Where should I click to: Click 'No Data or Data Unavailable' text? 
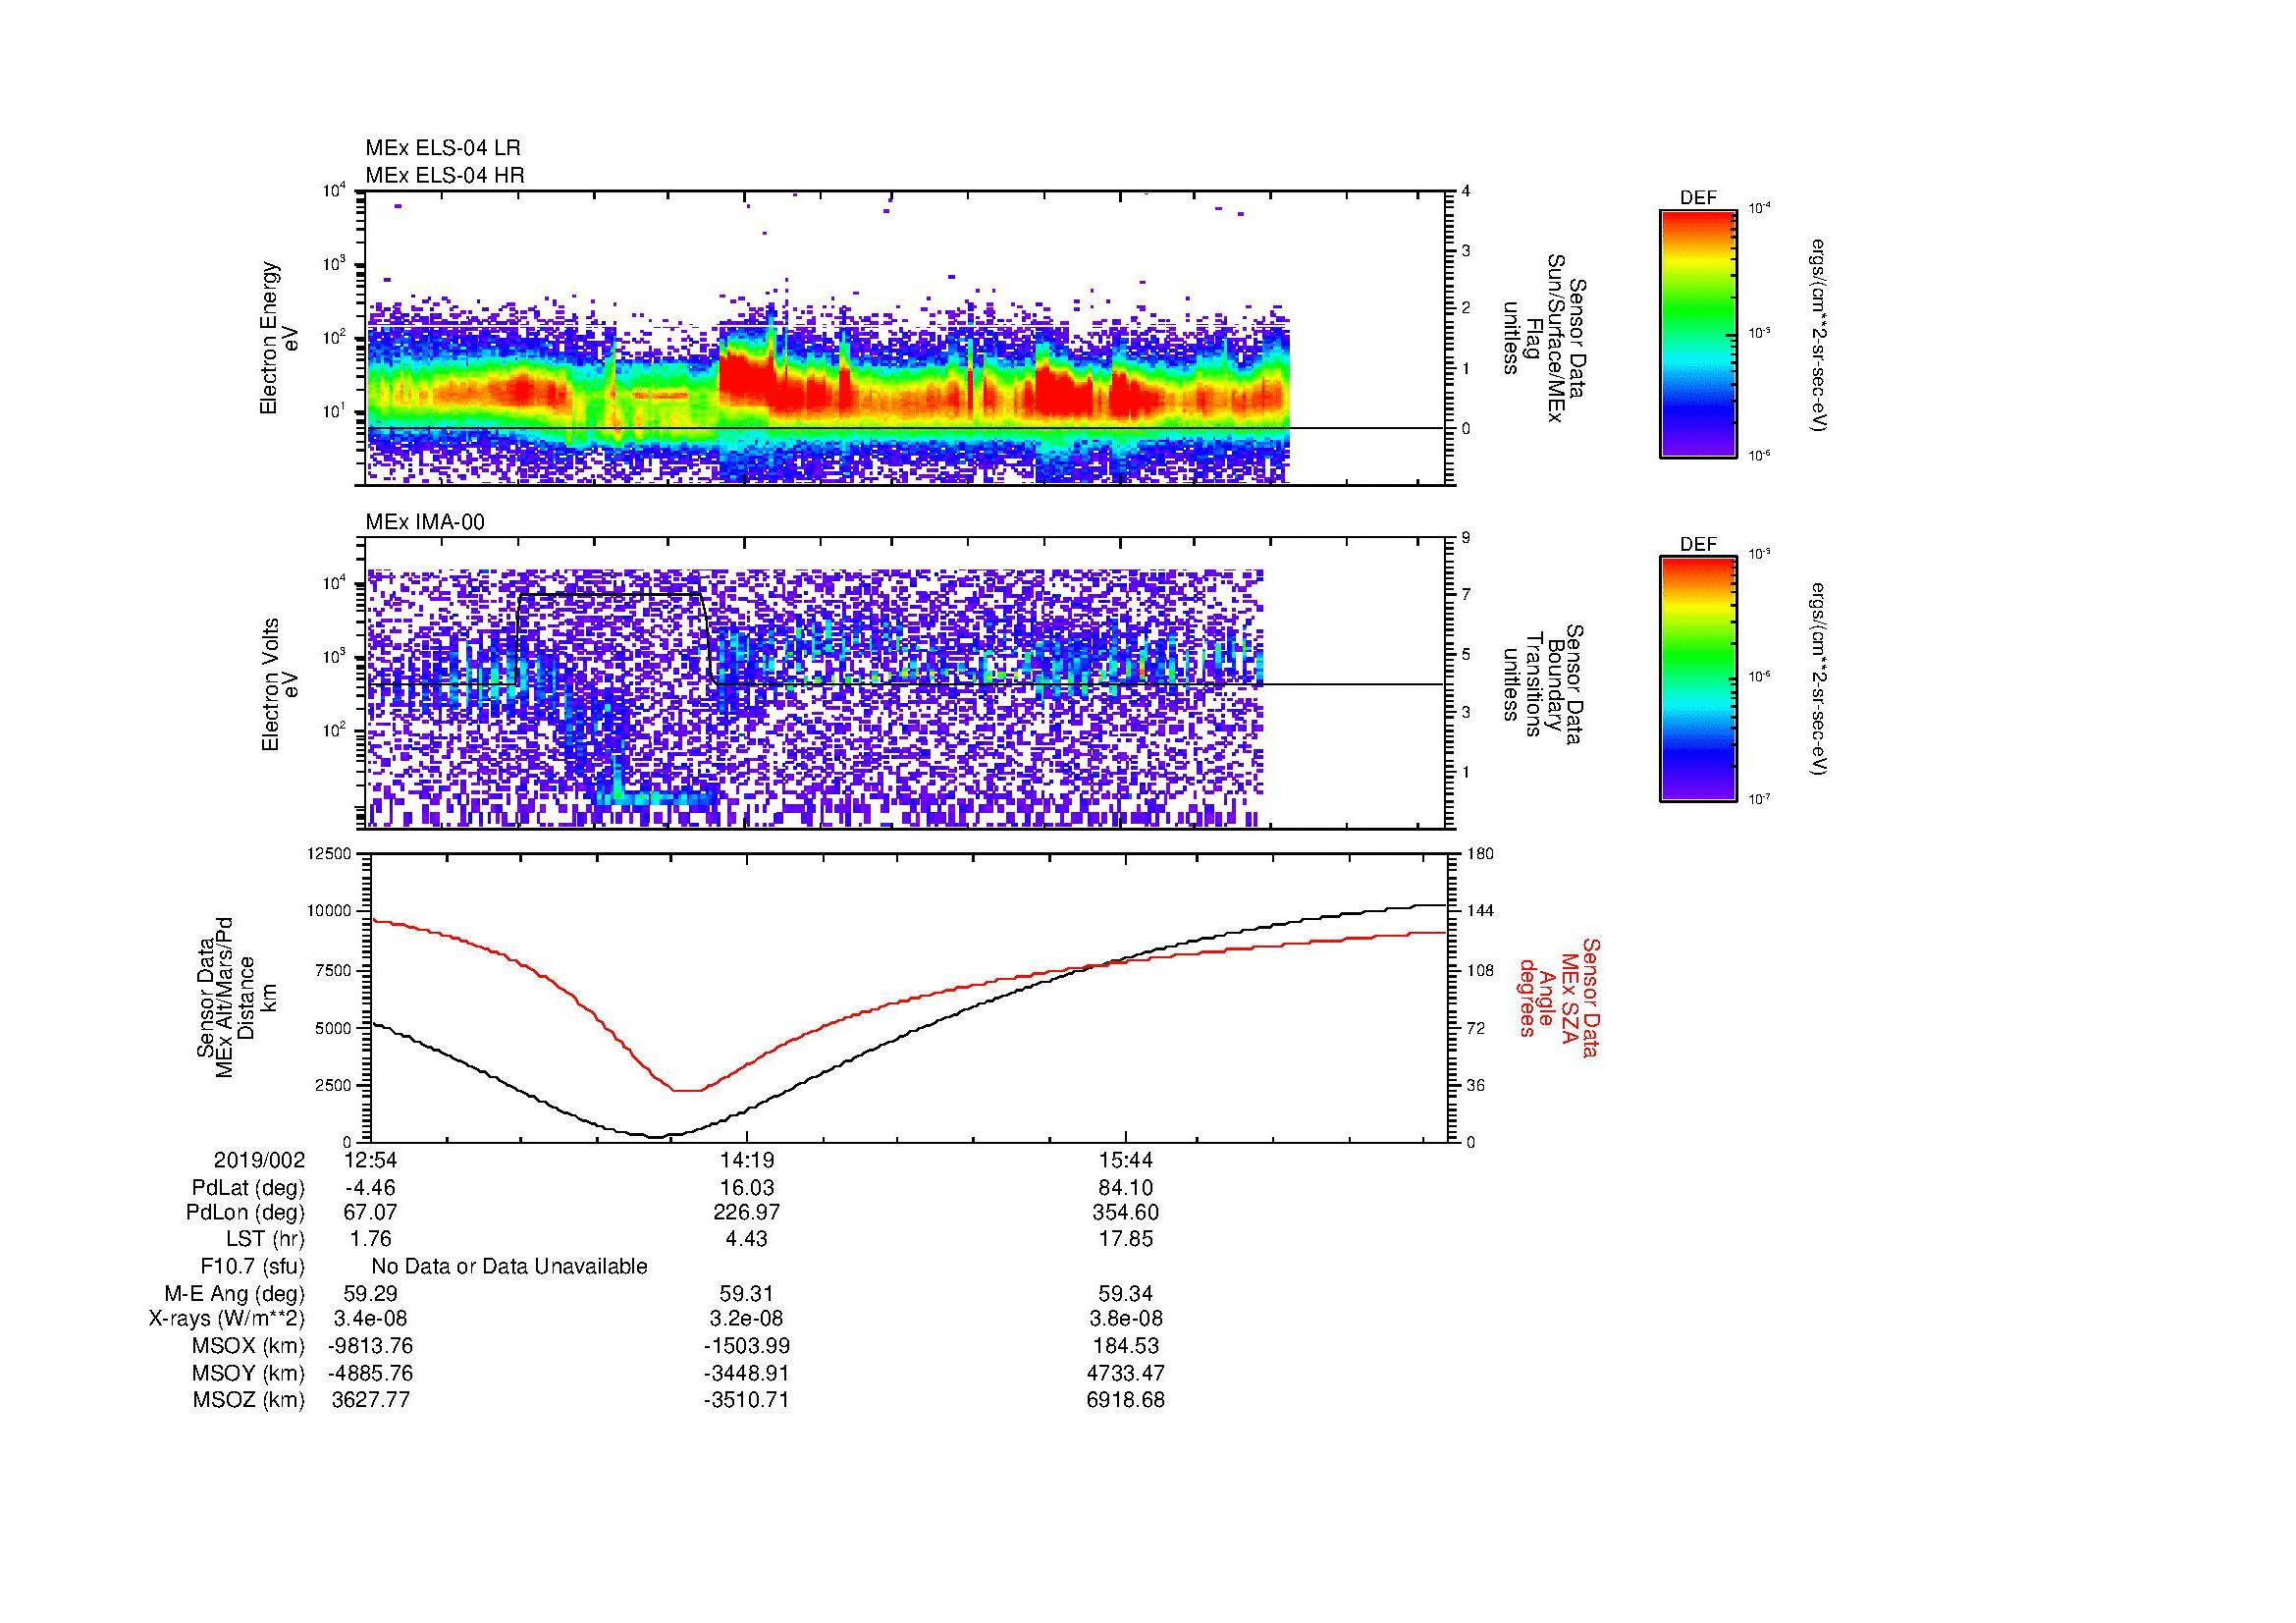(x=509, y=1266)
